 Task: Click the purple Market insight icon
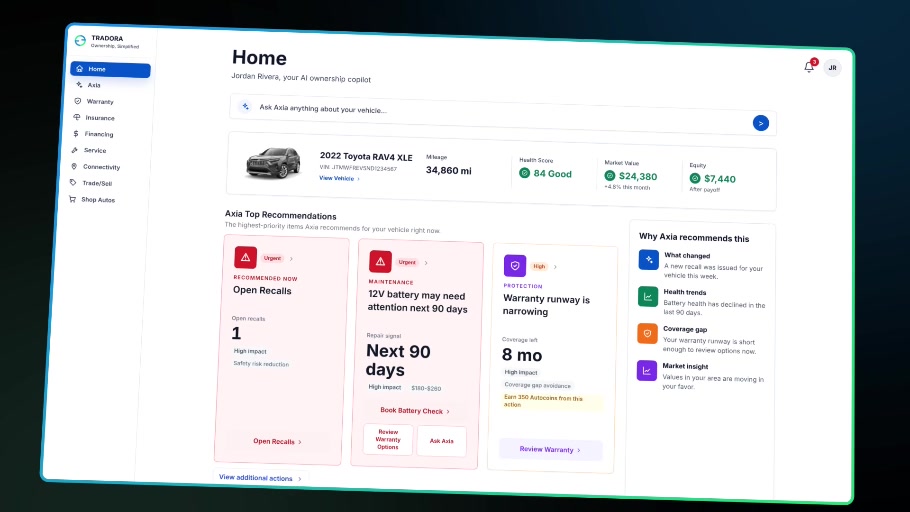[647, 370]
